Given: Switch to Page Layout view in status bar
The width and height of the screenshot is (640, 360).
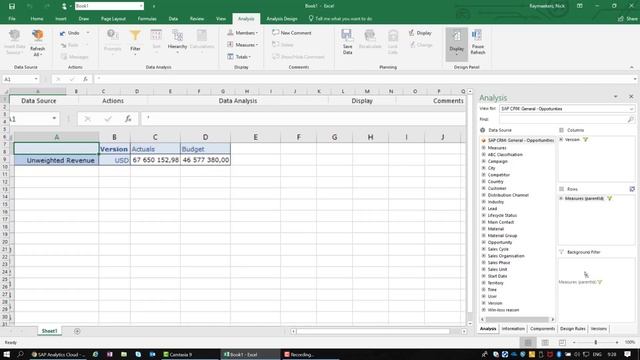Looking at the screenshot, I should point(545,342).
